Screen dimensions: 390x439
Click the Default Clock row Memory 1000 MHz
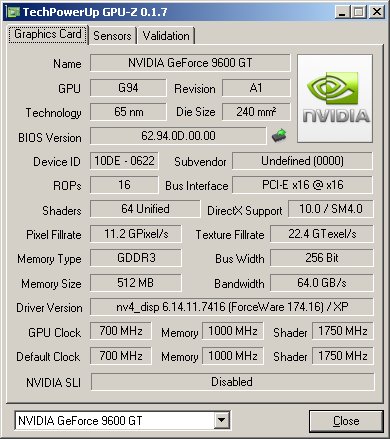(x=233, y=356)
